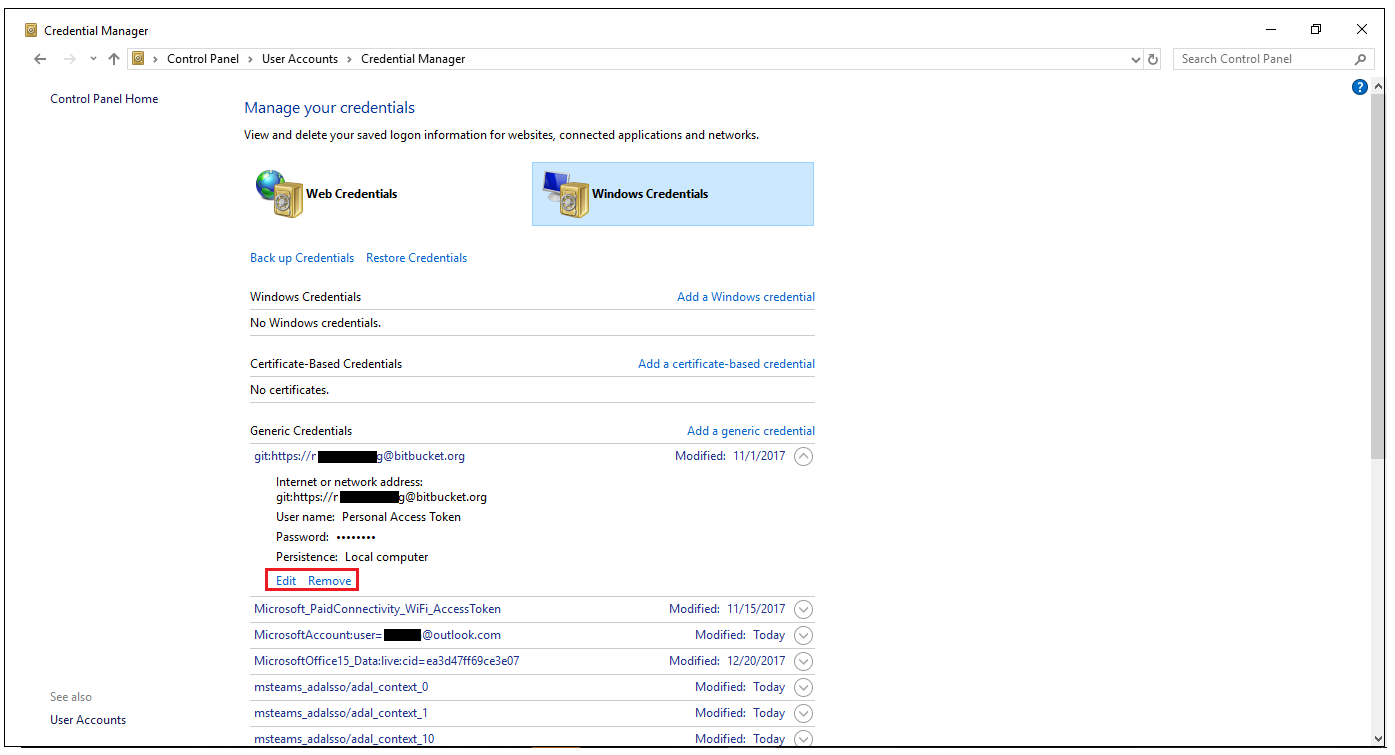This screenshot has height=755, width=1395.
Task: Click MicrosoftAccount outlook.com credential name
Action: click(x=377, y=635)
